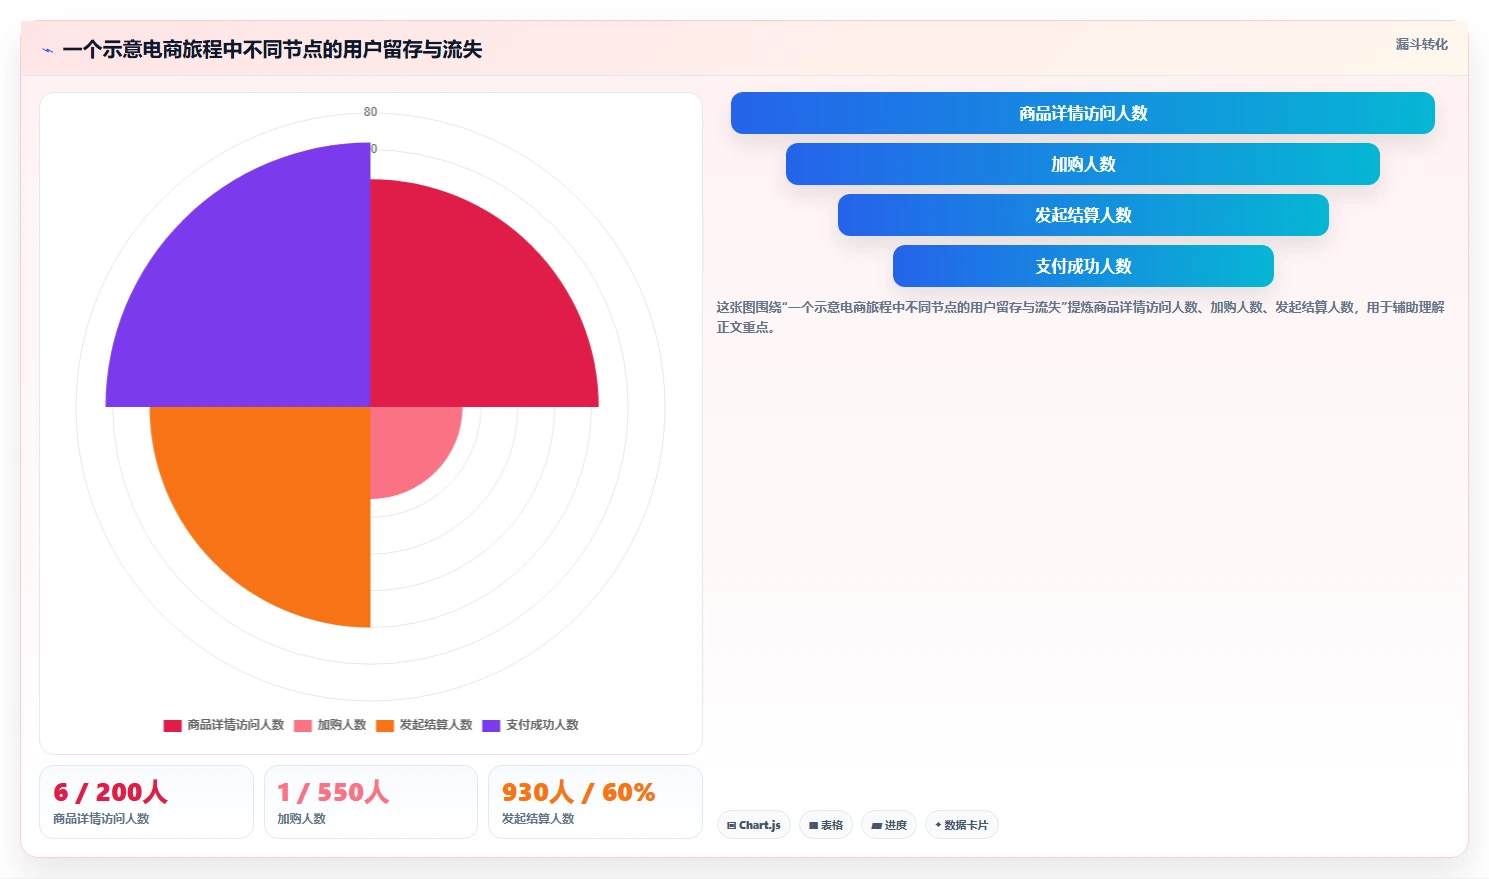Select the 商品详情访问人数 funnel bar

coord(1082,113)
